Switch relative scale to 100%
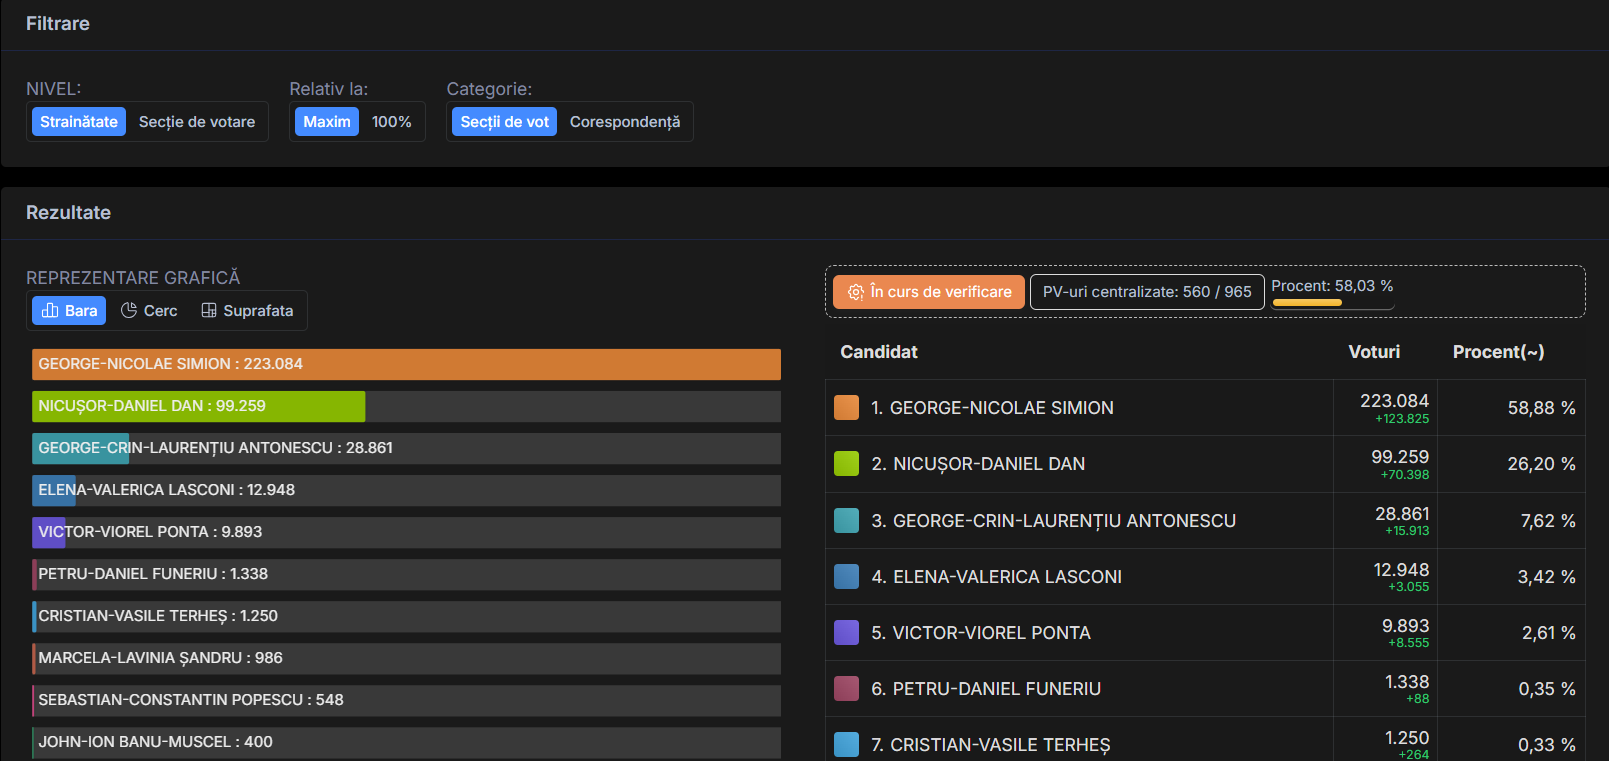 [x=391, y=122]
